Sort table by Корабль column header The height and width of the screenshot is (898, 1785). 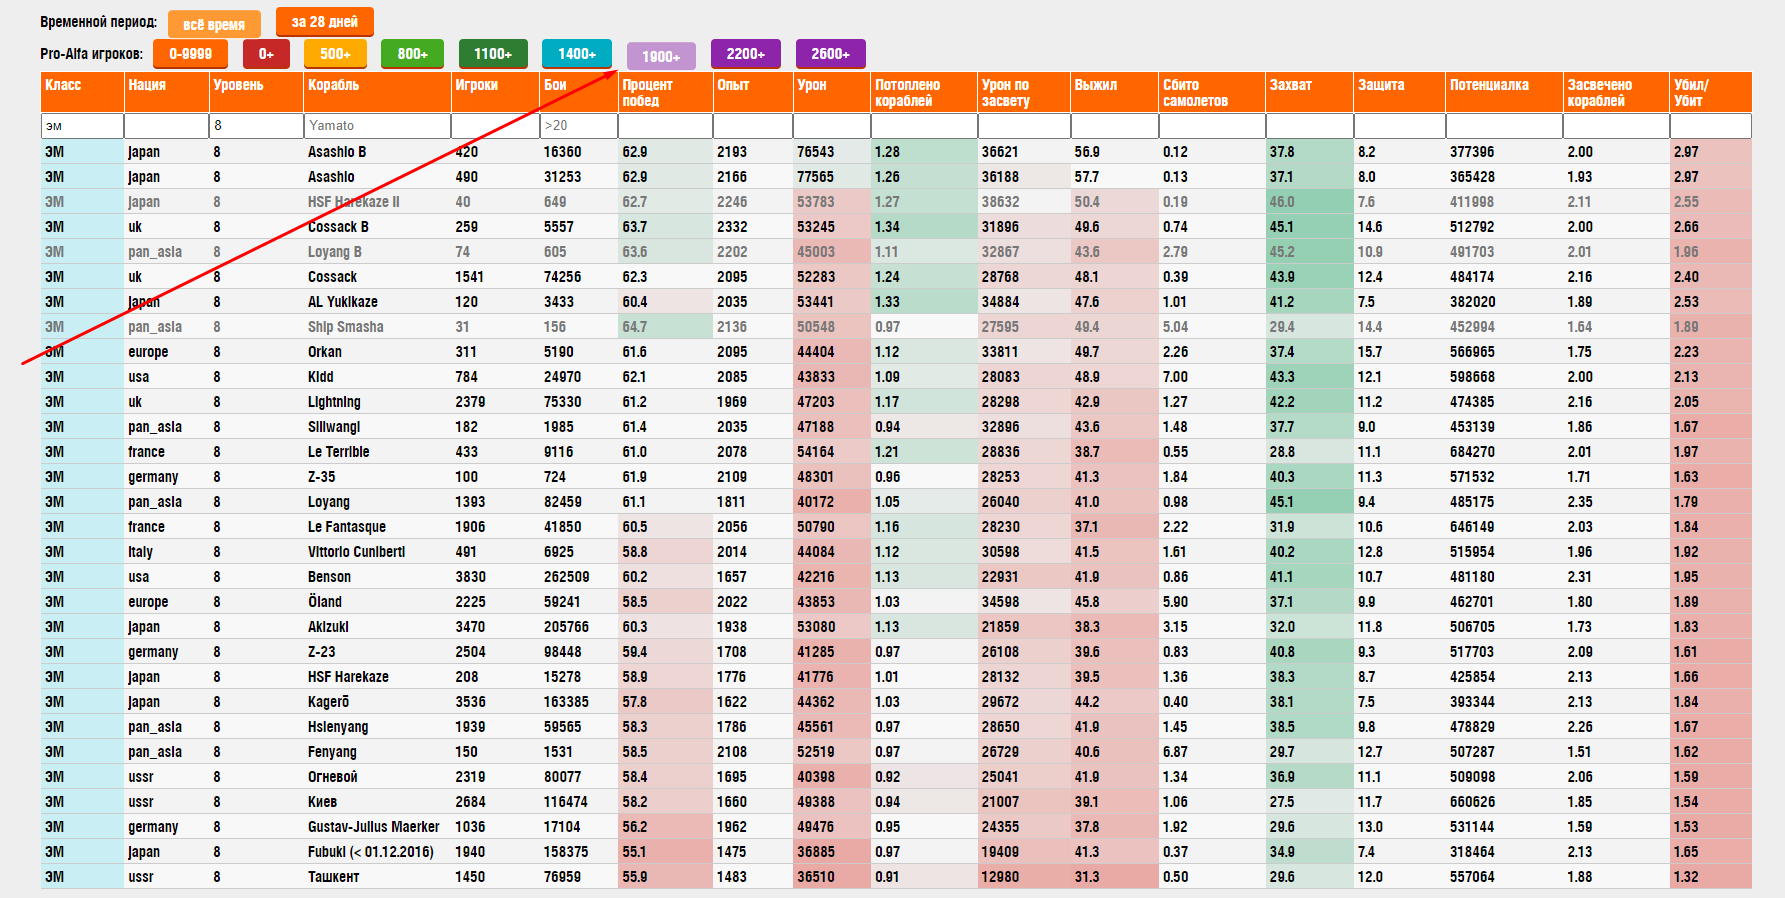coord(377,92)
